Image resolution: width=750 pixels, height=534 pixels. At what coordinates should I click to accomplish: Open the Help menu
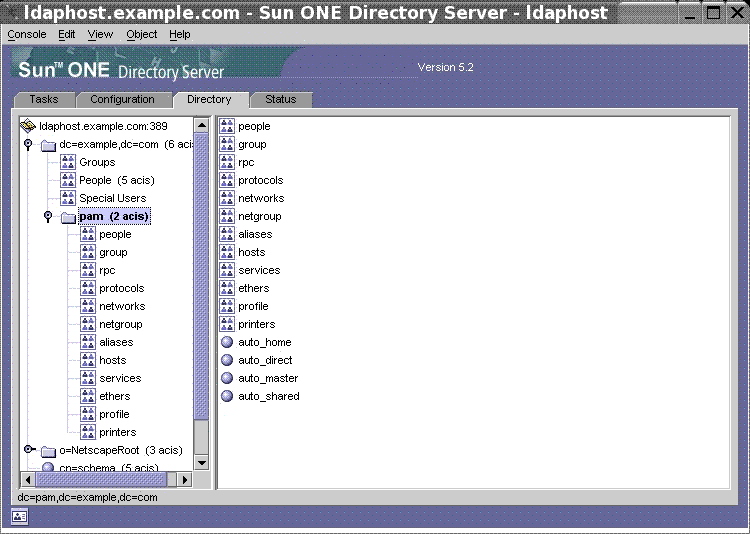[x=180, y=34]
